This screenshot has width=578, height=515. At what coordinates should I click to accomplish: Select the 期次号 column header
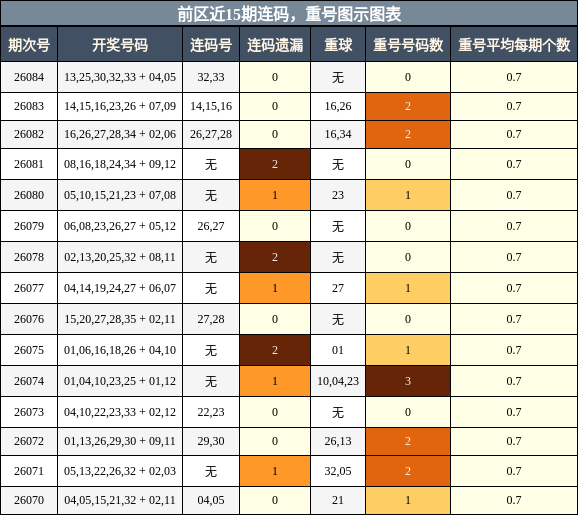(29, 45)
